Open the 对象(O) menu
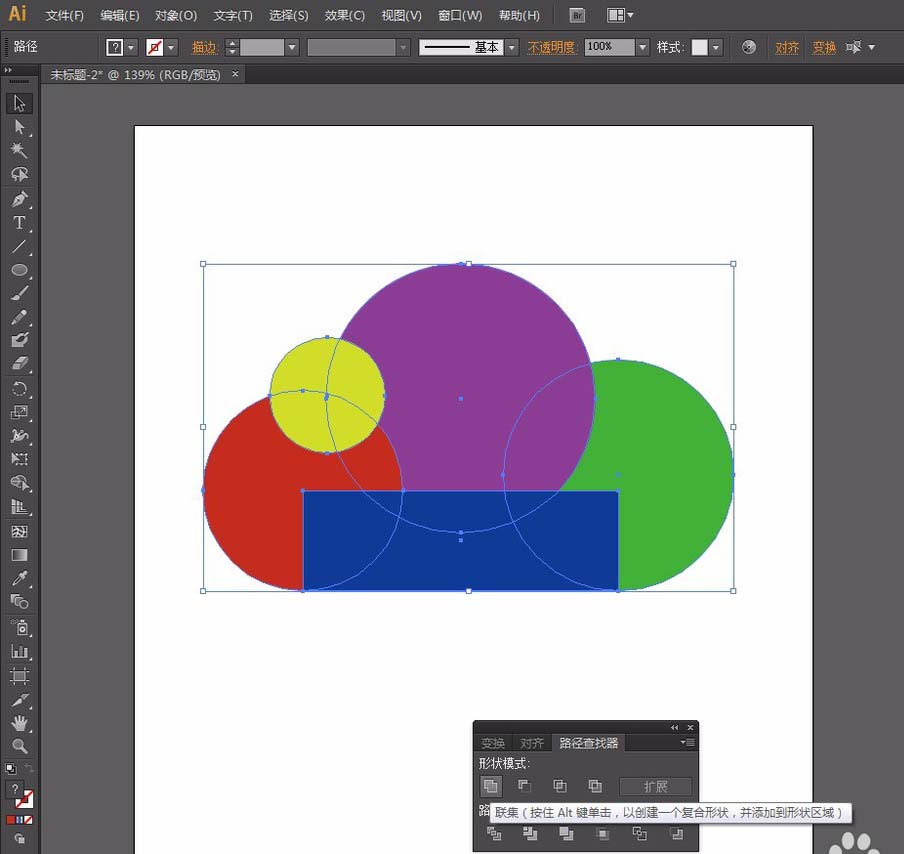The image size is (904, 854). coord(176,16)
